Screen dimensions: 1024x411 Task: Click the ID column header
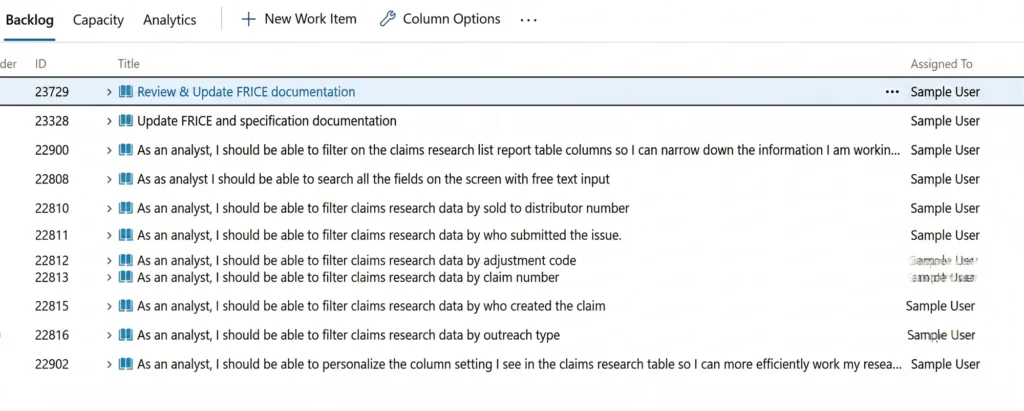[x=41, y=64]
